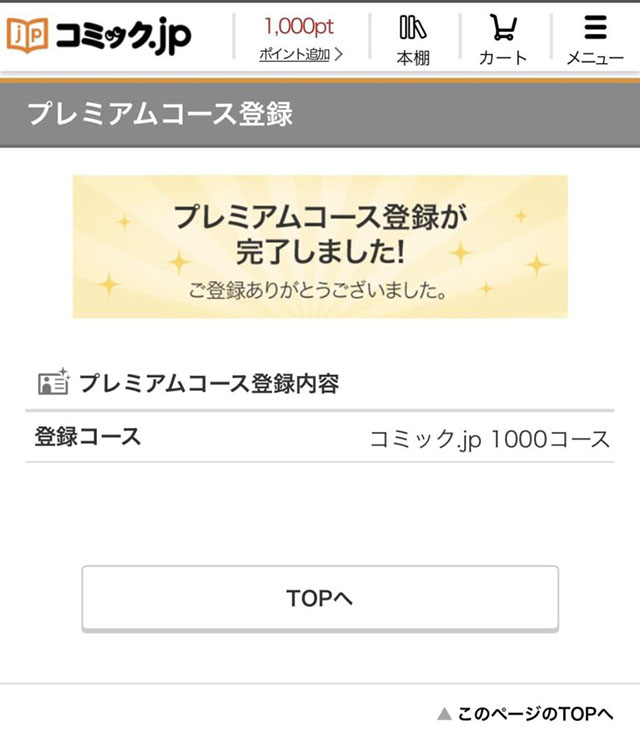Click the ID card icon beside 登録内容
The width and height of the screenshot is (640, 734).
tap(52, 382)
